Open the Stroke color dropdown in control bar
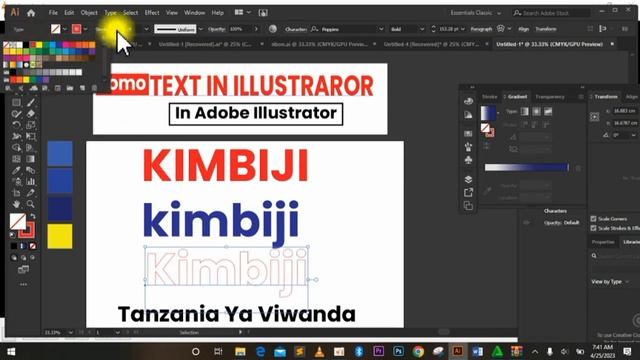 coord(85,29)
